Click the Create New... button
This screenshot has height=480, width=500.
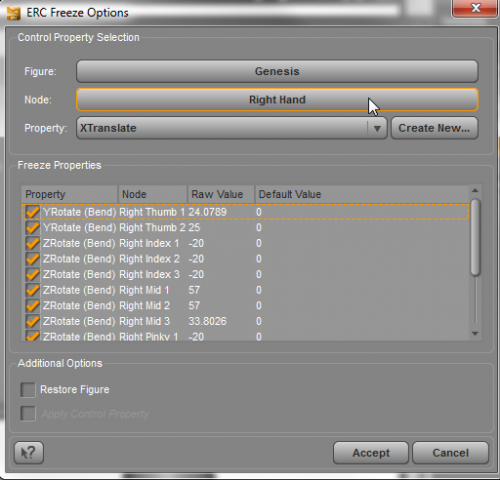(x=434, y=128)
